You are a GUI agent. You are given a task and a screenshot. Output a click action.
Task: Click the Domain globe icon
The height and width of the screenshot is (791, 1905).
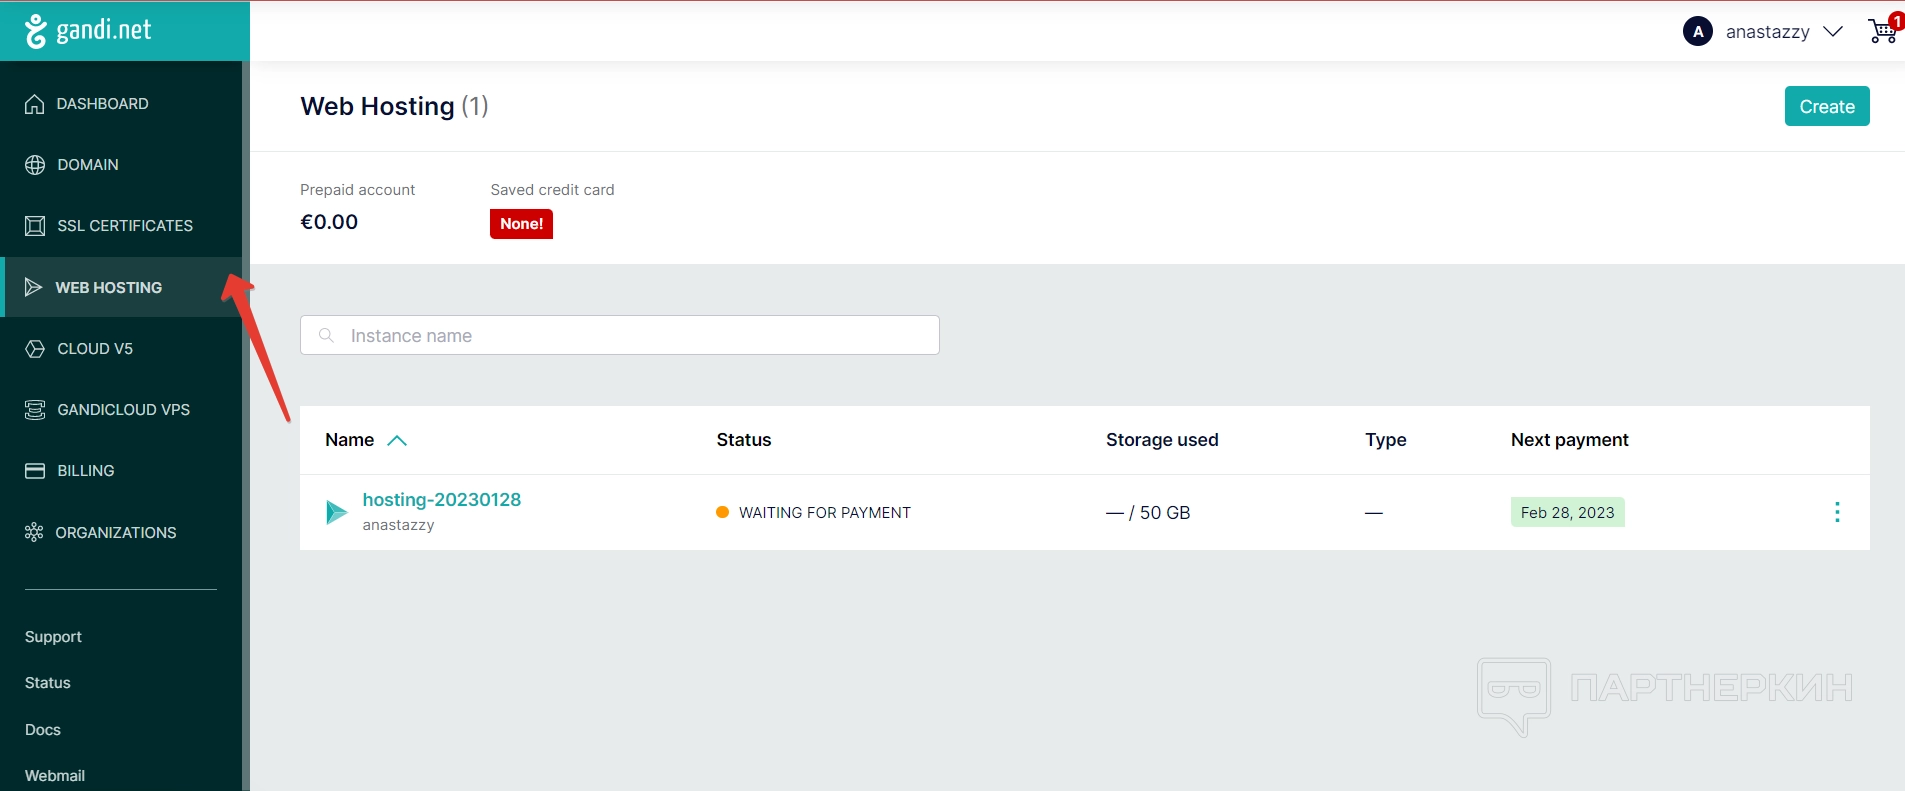pos(35,165)
